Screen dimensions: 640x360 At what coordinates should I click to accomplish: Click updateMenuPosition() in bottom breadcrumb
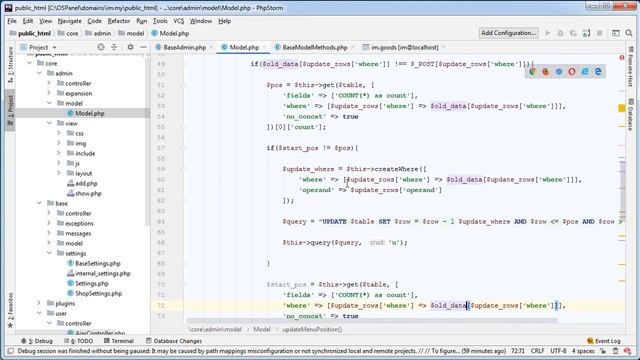coord(312,329)
